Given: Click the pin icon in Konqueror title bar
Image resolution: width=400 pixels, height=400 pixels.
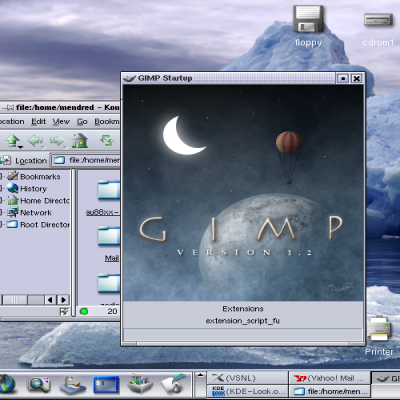Looking at the screenshot, I should pyautogui.click(x=8, y=108).
